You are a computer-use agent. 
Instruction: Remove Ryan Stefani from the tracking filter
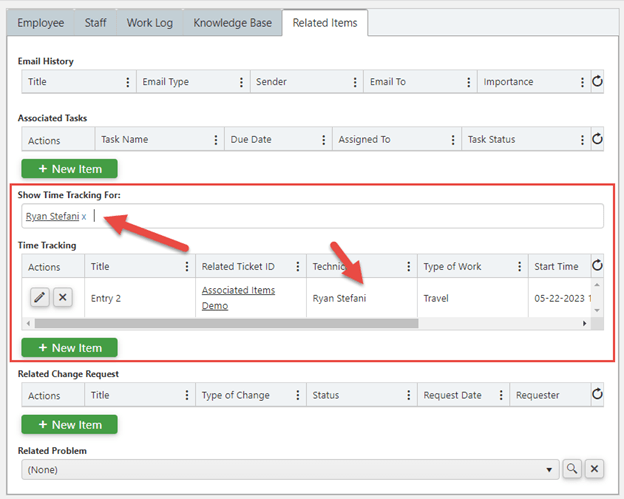84,217
